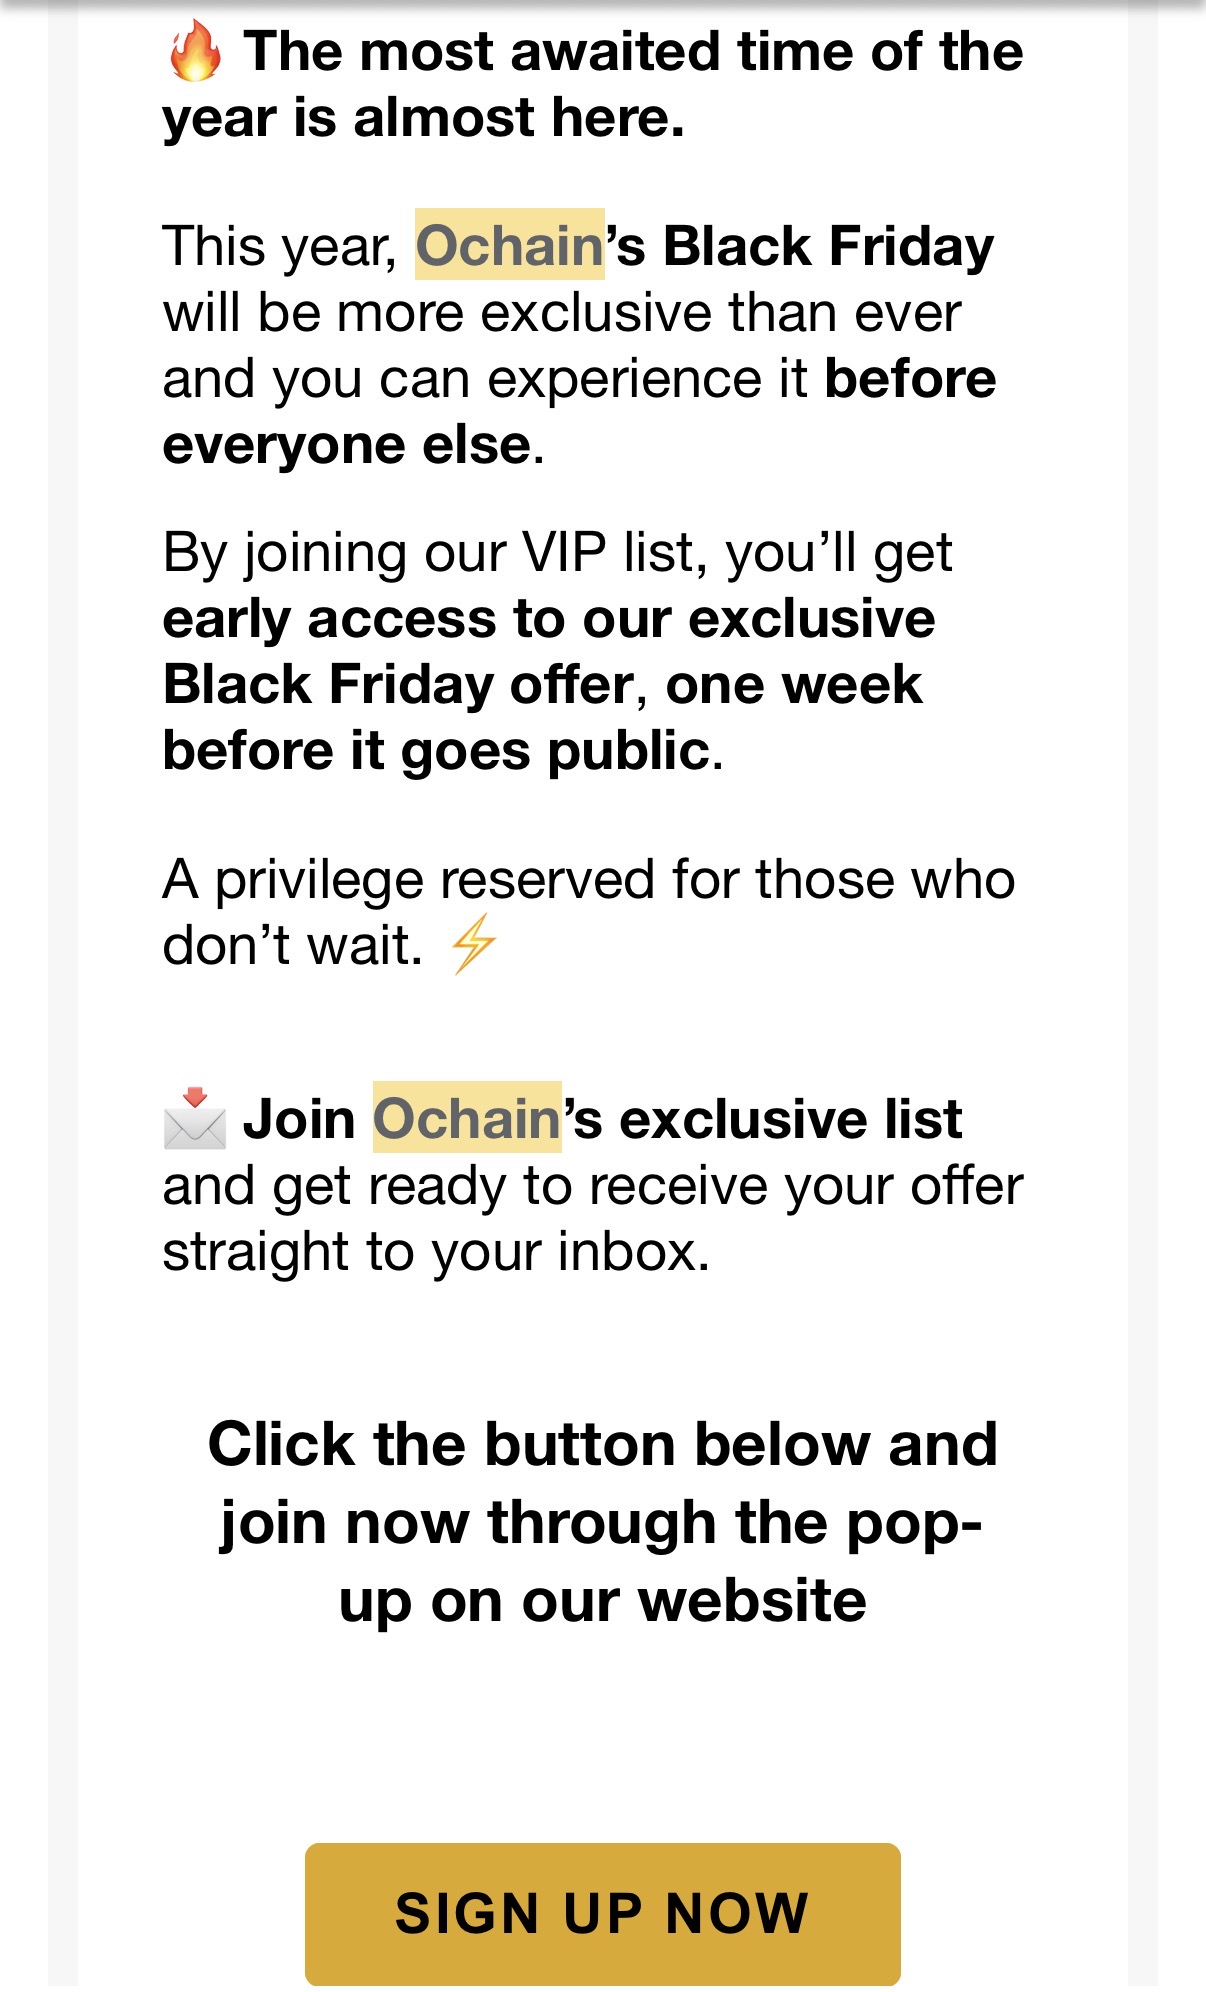The height and width of the screenshot is (1992, 1206).
Task: Click the lightning bolt emoji
Action: [473, 944]
